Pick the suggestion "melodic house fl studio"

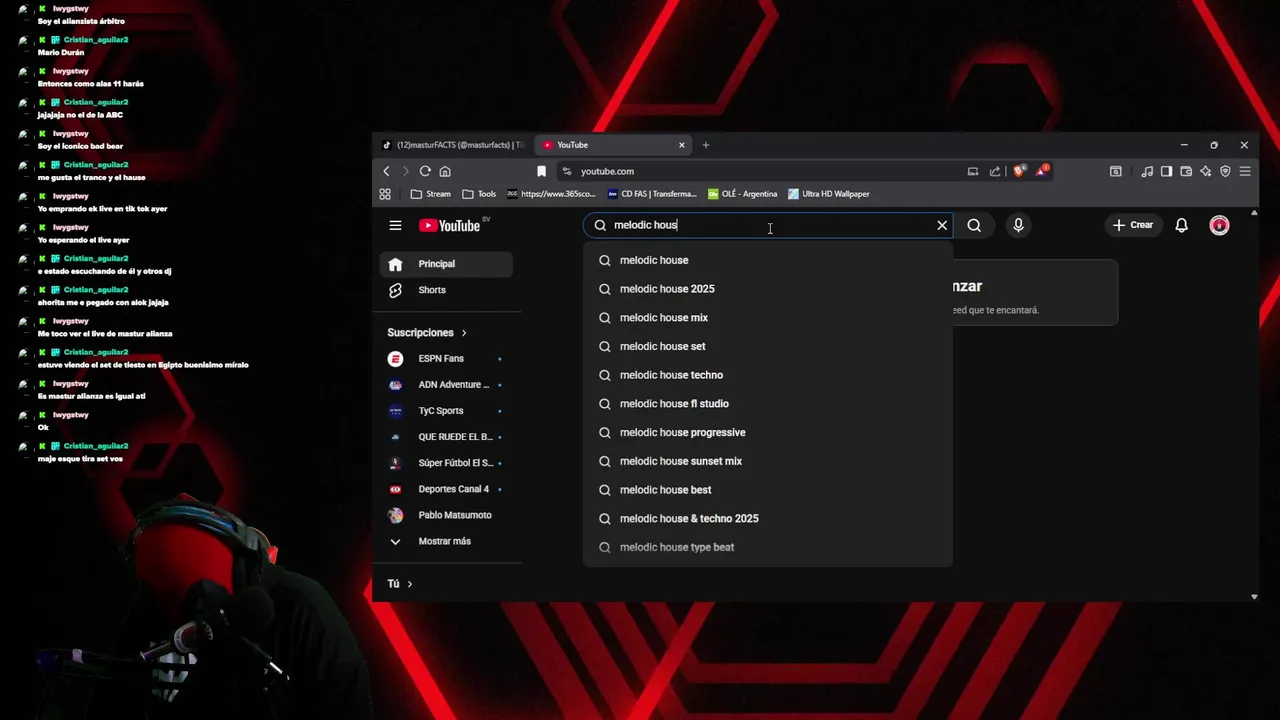pyautogui.click(x=767, y=404)
